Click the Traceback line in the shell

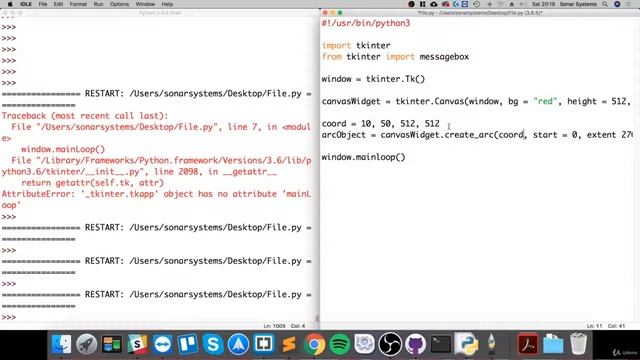(x=85, y=116)
